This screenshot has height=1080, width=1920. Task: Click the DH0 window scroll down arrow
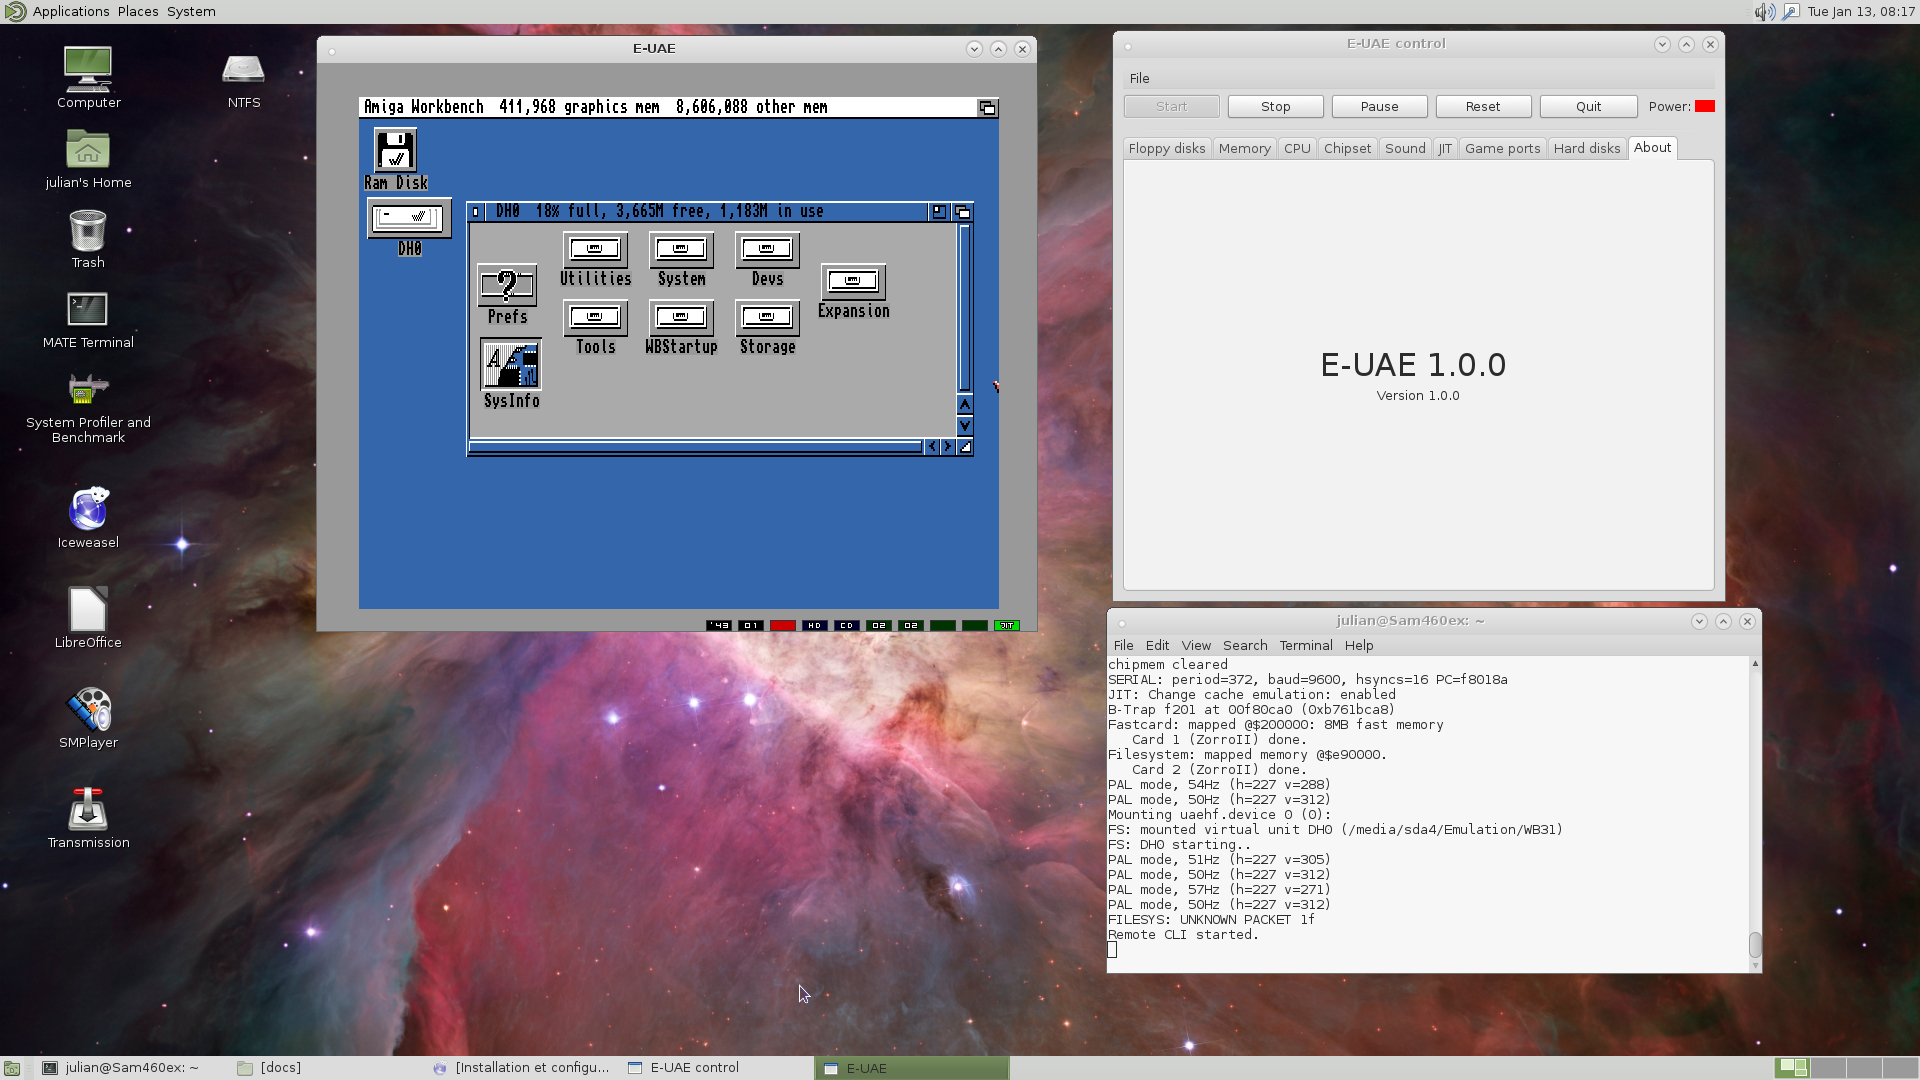point(965,426)
